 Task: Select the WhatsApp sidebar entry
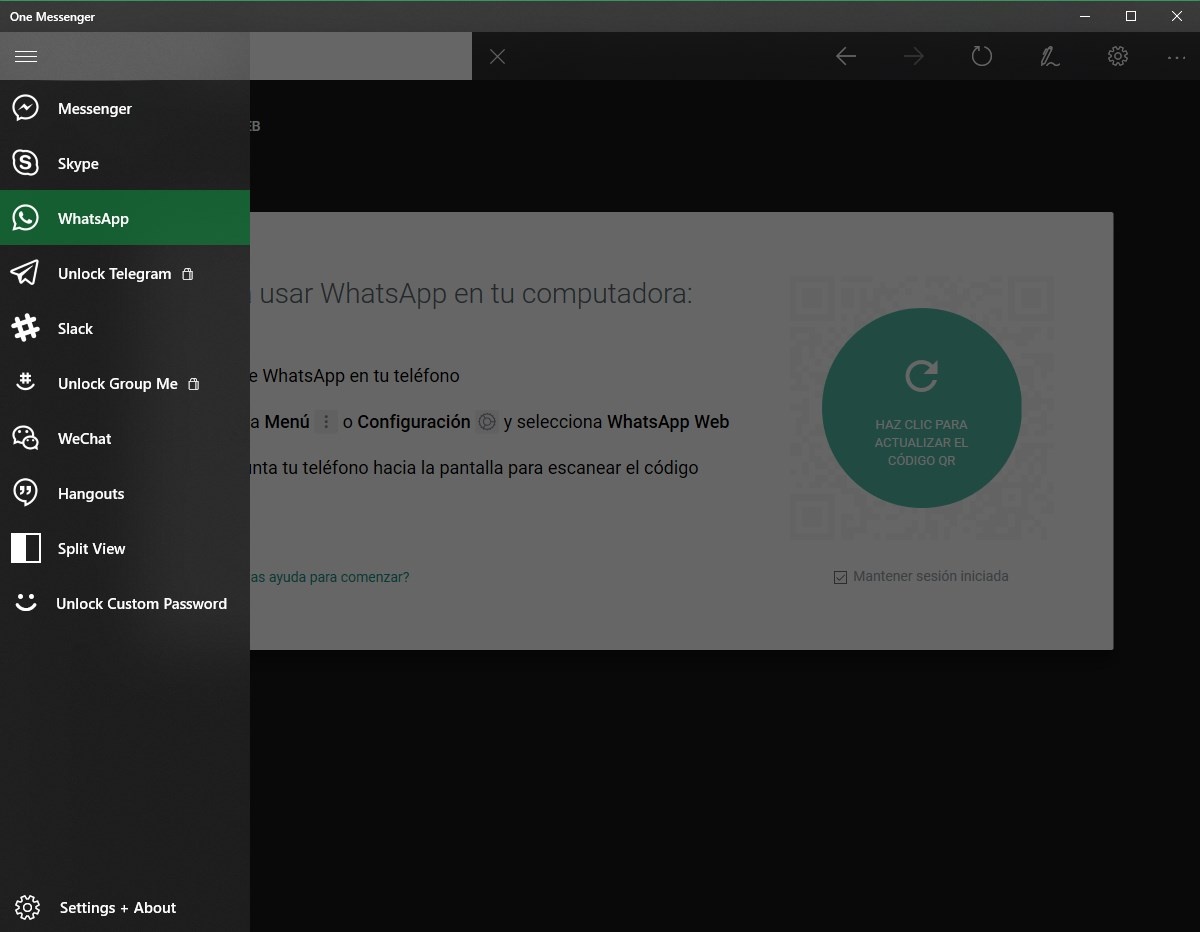tap(125, 218)
